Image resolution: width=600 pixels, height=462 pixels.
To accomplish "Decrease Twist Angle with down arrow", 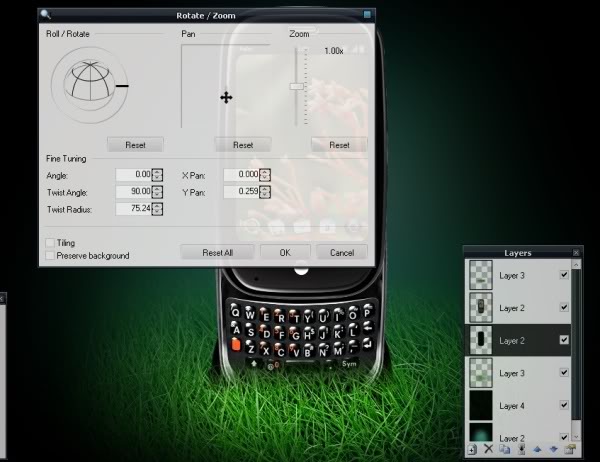I will [157, 195].
